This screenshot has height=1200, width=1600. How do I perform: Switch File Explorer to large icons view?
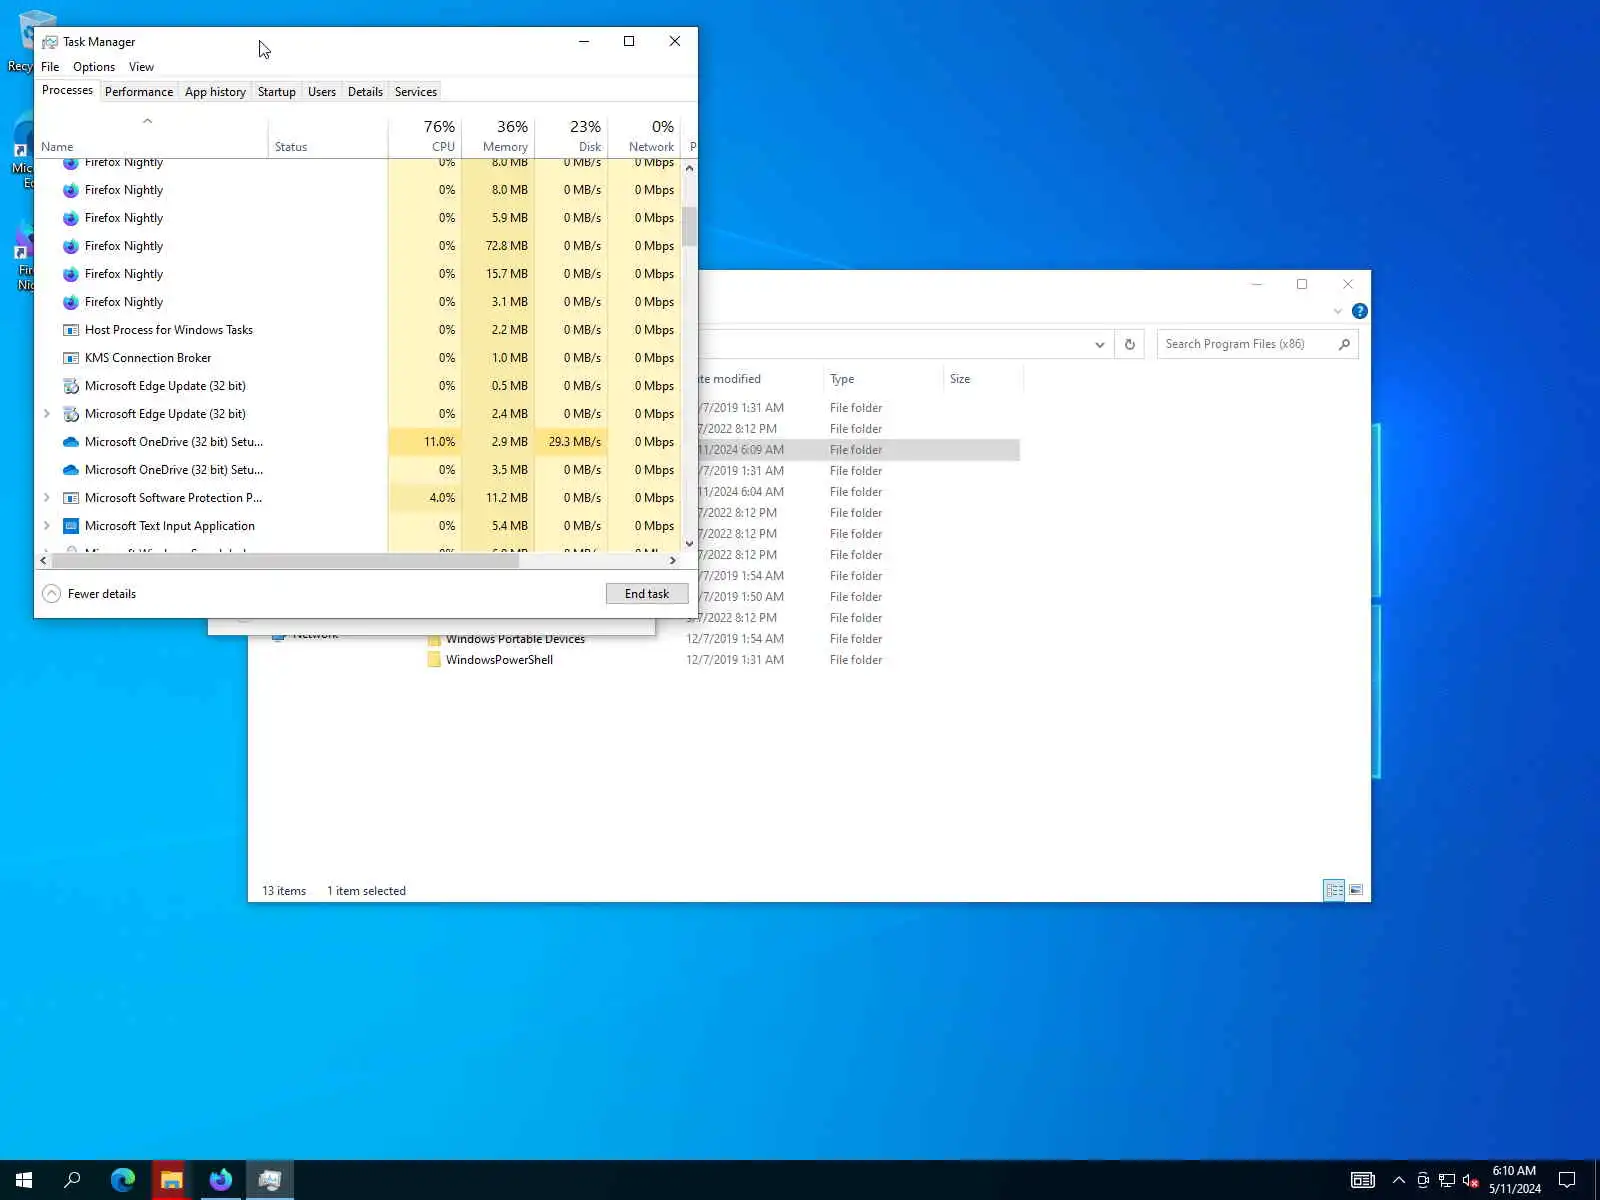pos(1356,890)
